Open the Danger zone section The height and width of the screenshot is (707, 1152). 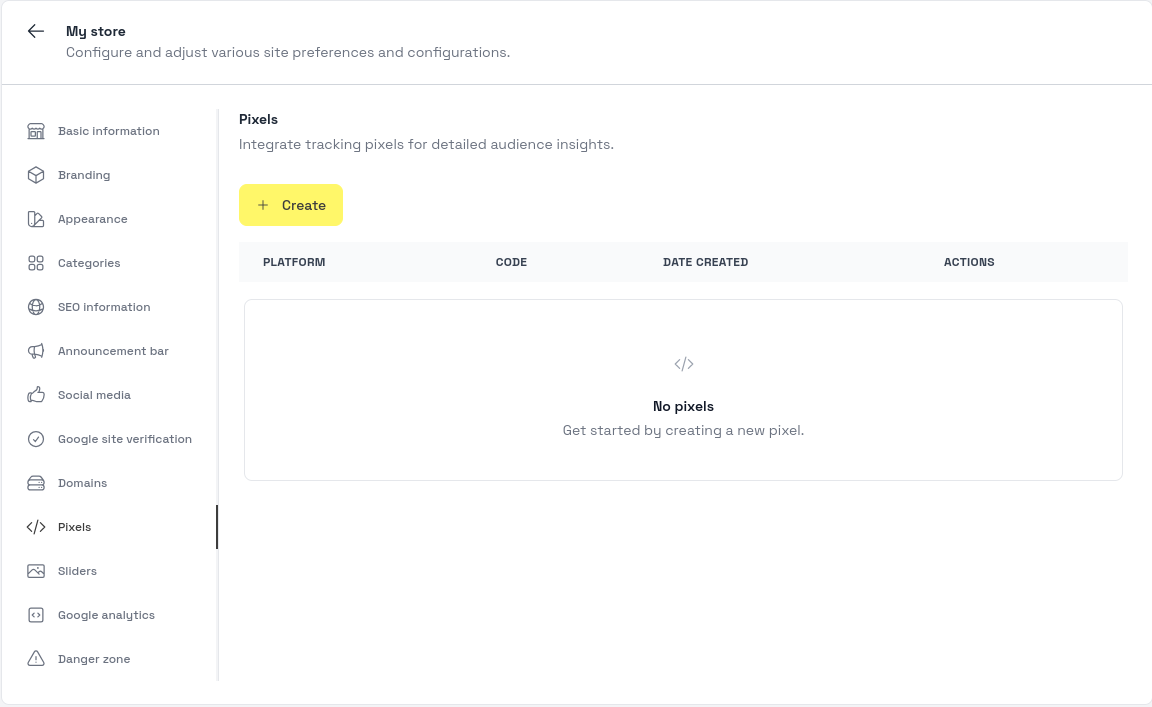94,659
